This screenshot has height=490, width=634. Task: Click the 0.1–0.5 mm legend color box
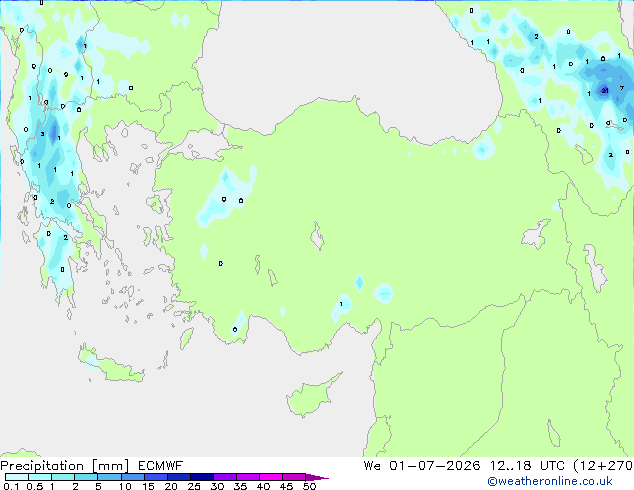pyautogui.click(x=17, y=477)
